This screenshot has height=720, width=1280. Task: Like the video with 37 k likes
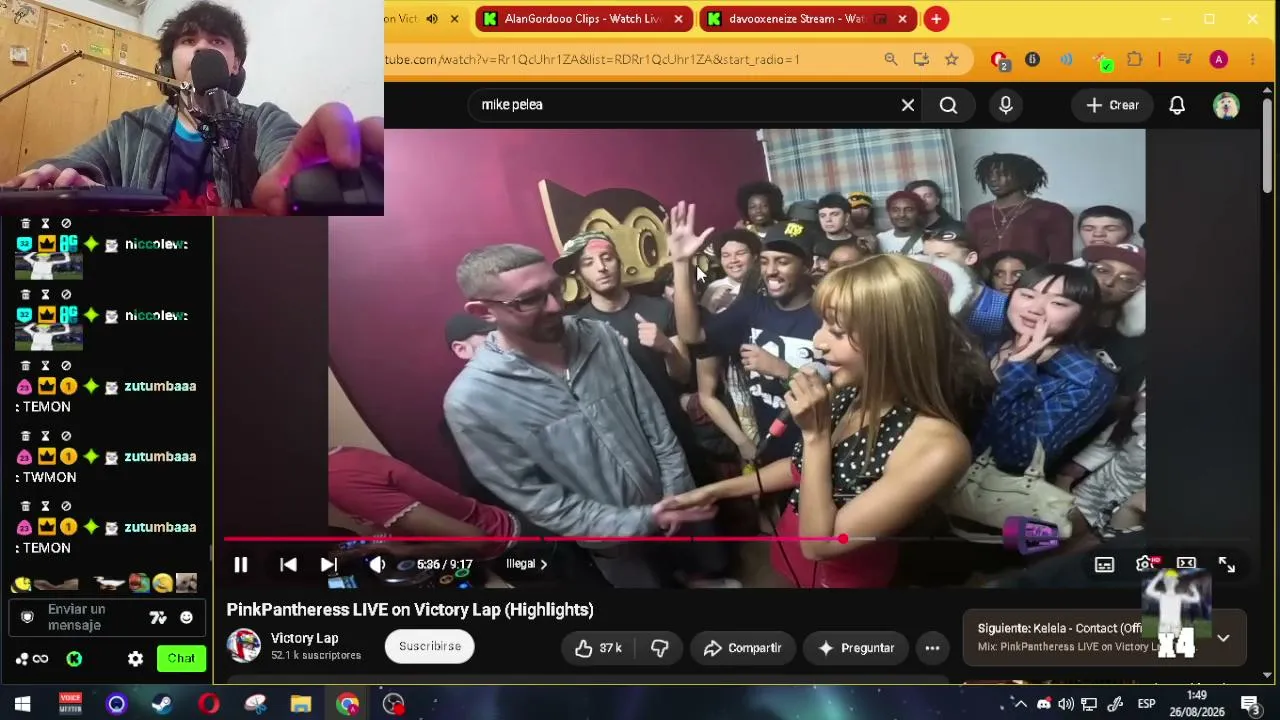tap(599, 648)
